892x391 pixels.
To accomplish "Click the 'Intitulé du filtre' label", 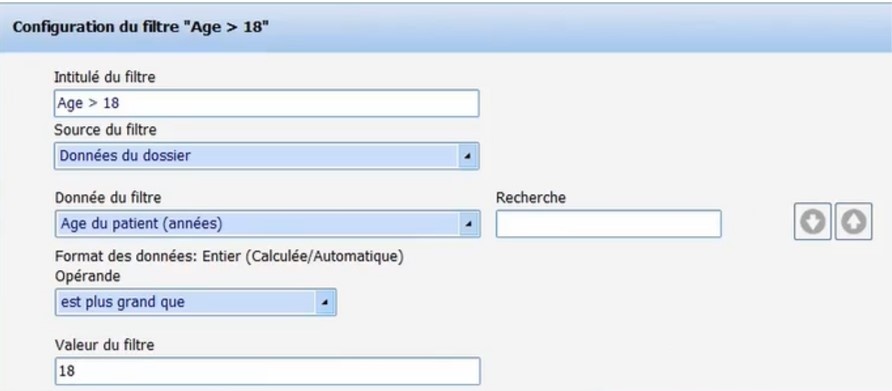I will pyautogui.click(x=105, y=77).
